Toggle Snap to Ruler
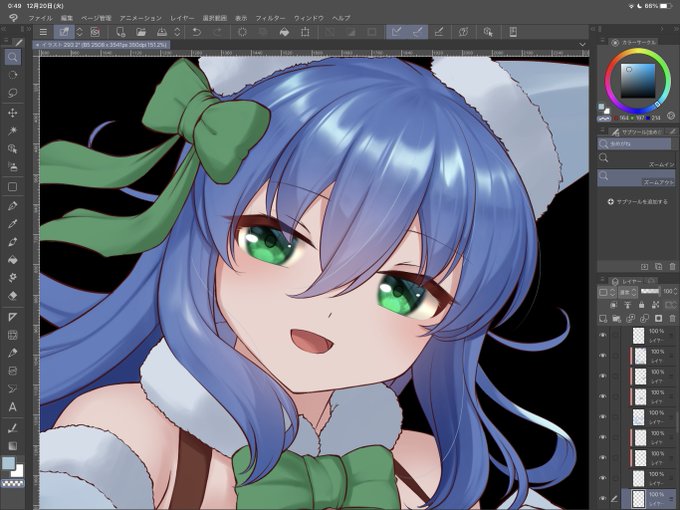Viewport: 680px width, 510px height. [396, 32]
